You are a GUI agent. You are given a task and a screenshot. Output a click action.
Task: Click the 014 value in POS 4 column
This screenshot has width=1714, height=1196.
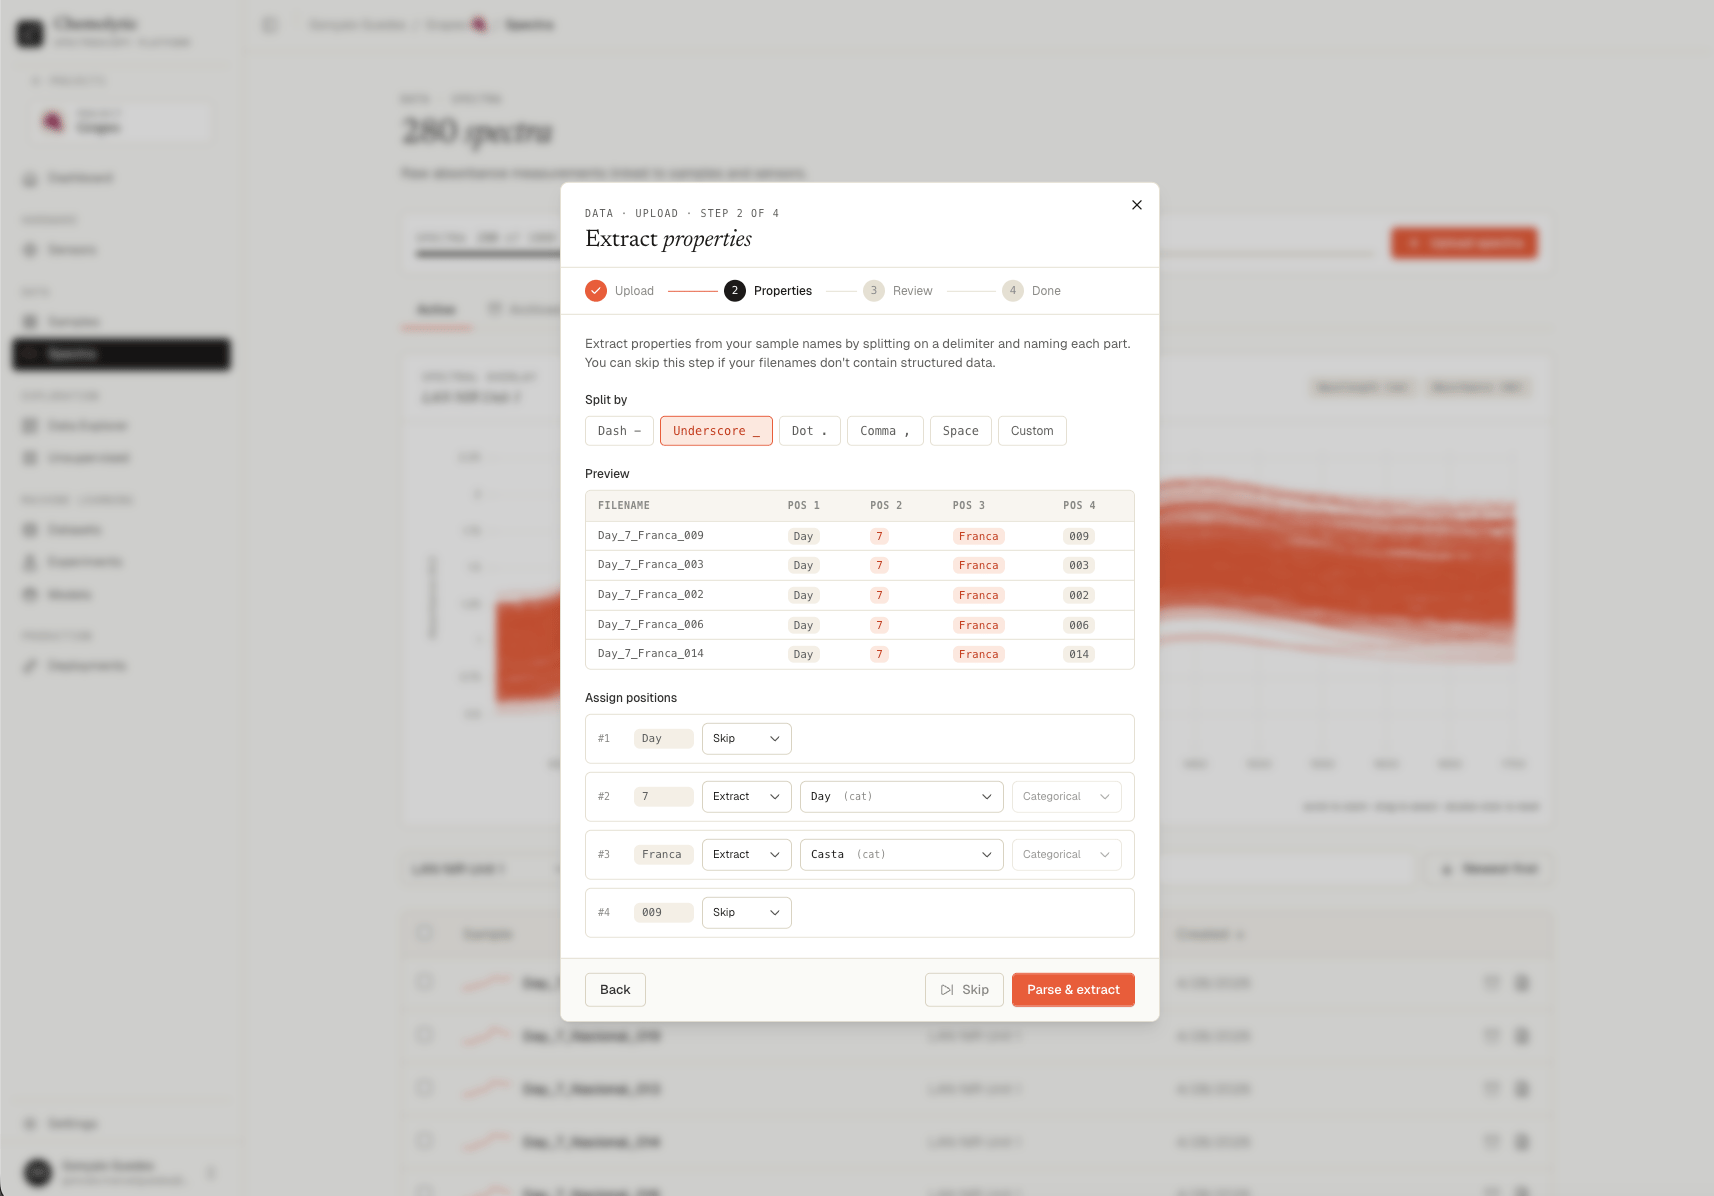tap(1079, 655)
